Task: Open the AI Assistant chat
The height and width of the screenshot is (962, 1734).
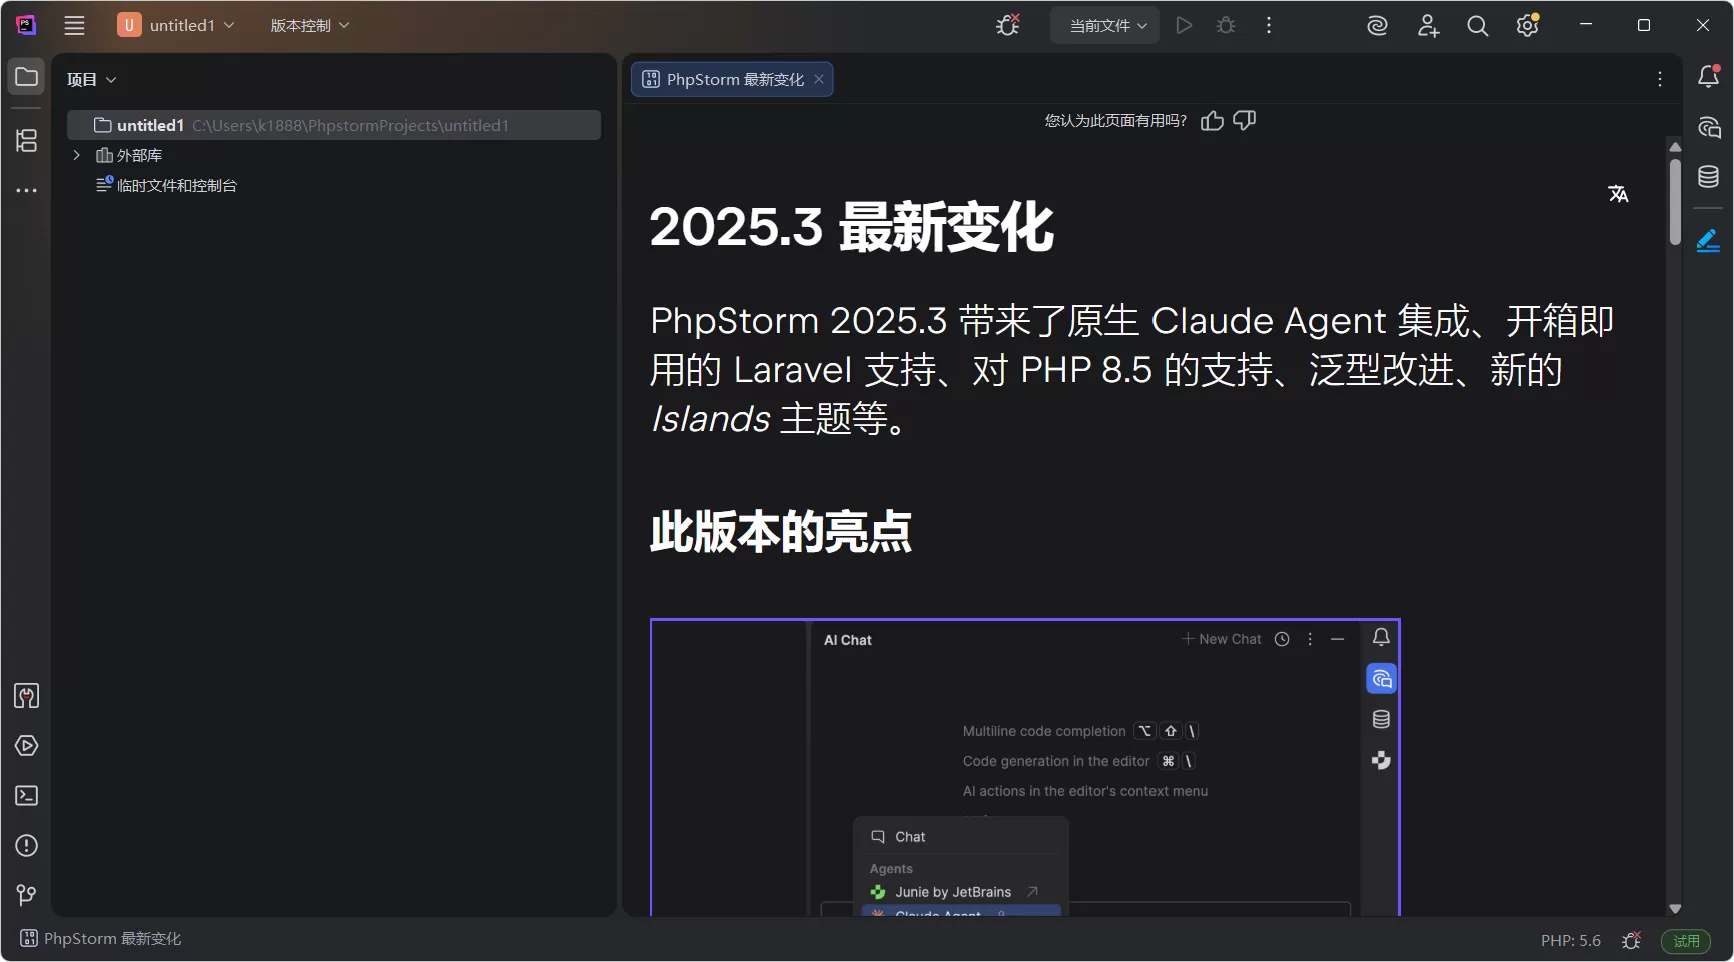Action: [x=1708, y=128]
